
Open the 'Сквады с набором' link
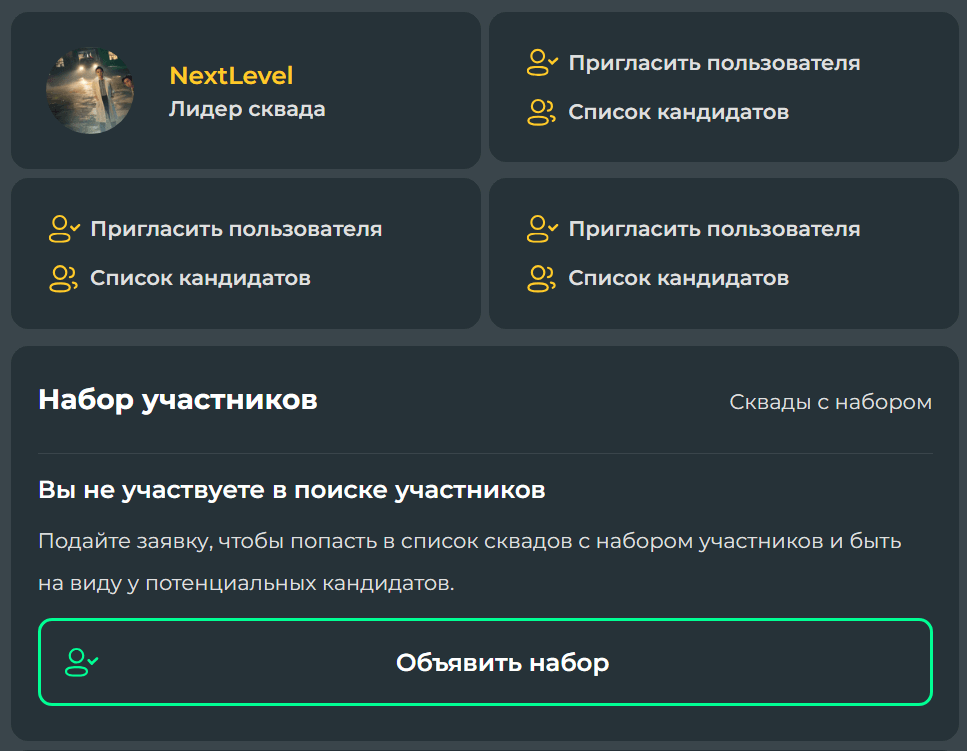point(830,402)
